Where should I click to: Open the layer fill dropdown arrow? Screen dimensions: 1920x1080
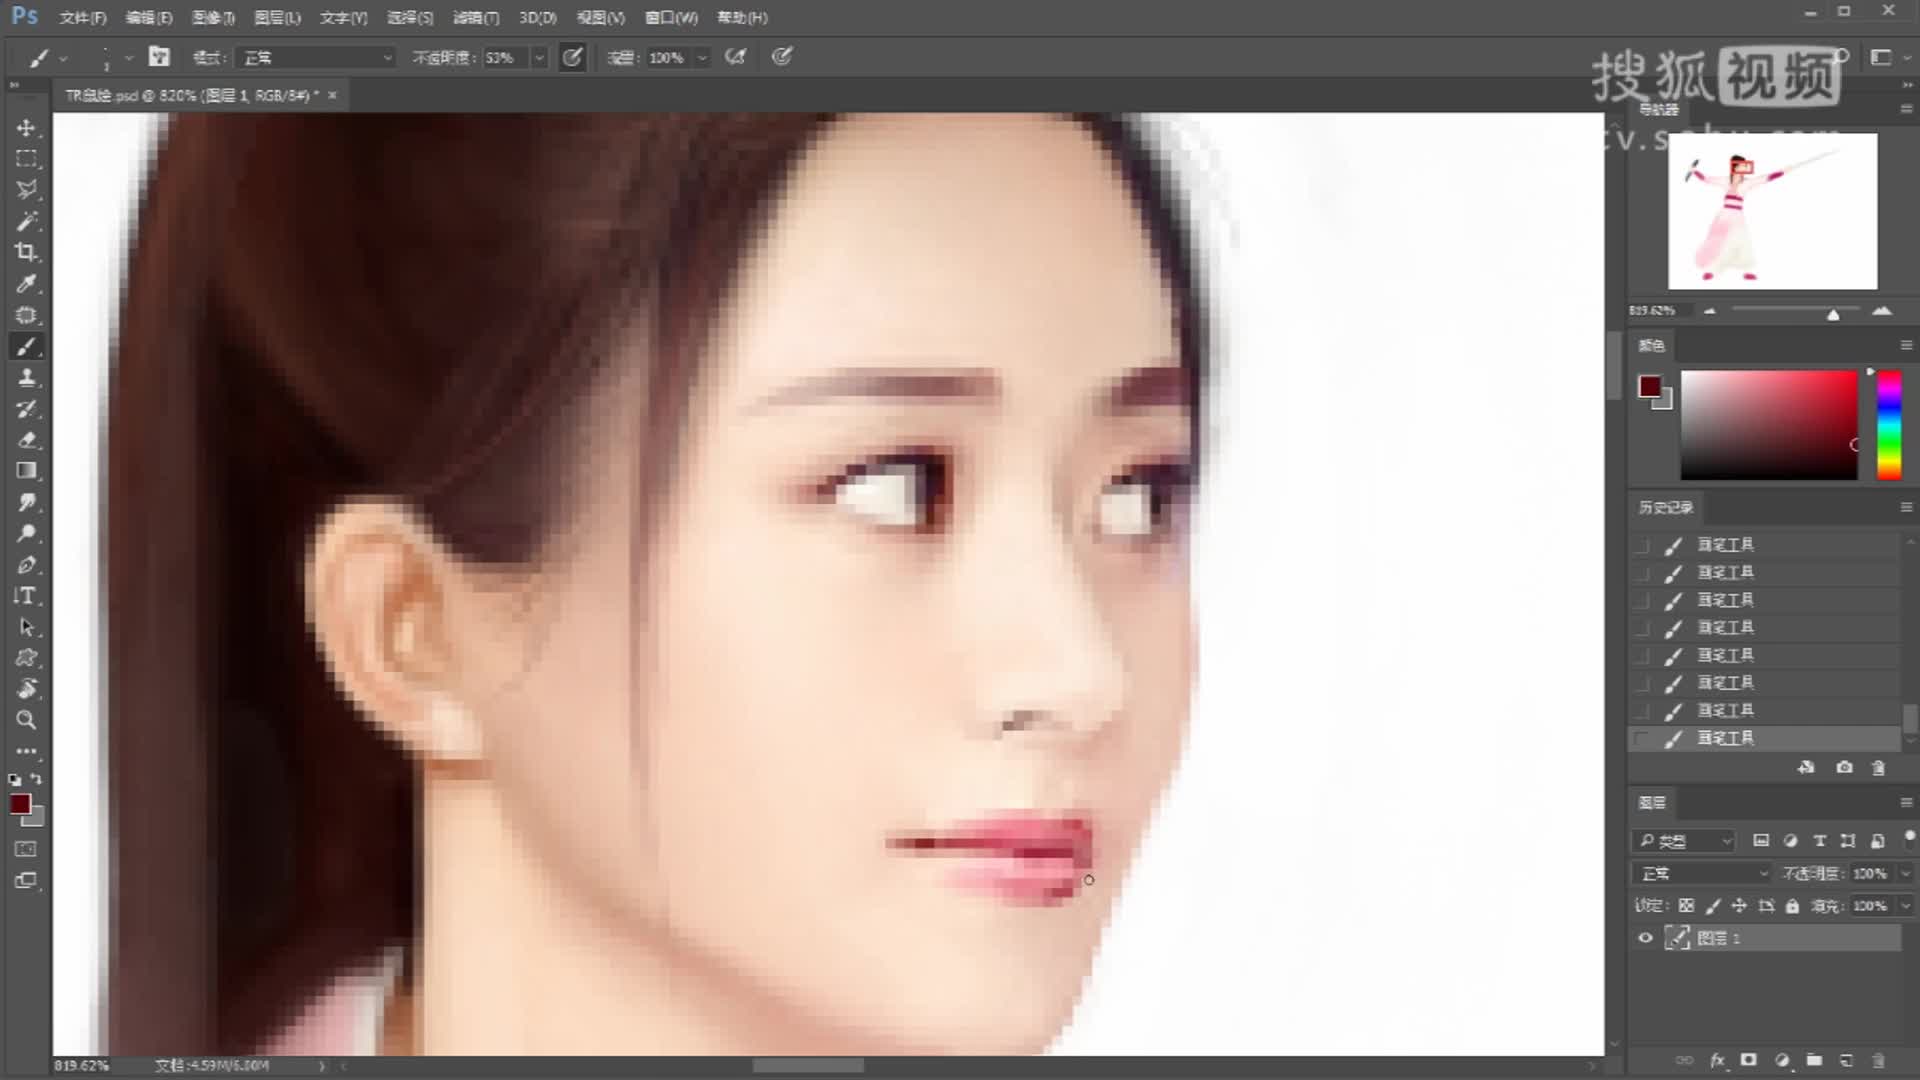pyautogui.click(x=1905, y=906)
